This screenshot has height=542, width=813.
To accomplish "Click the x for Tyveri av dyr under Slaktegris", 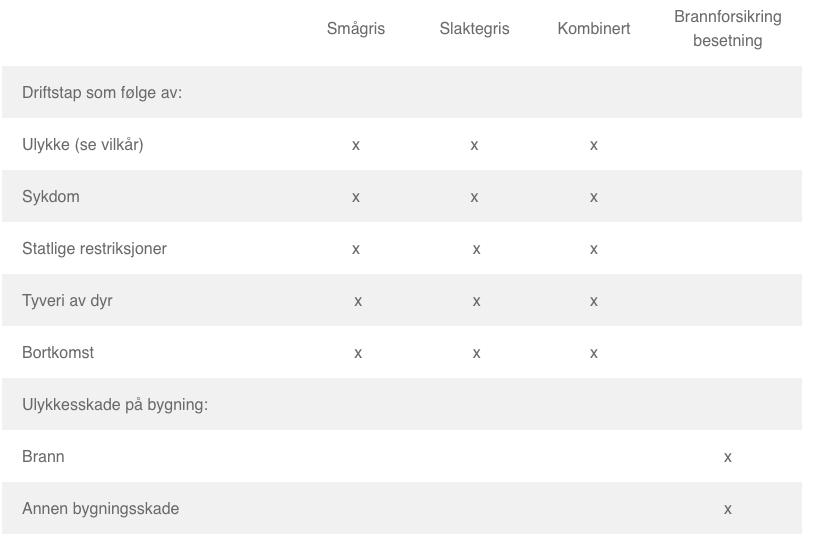I will pos(476,302).
